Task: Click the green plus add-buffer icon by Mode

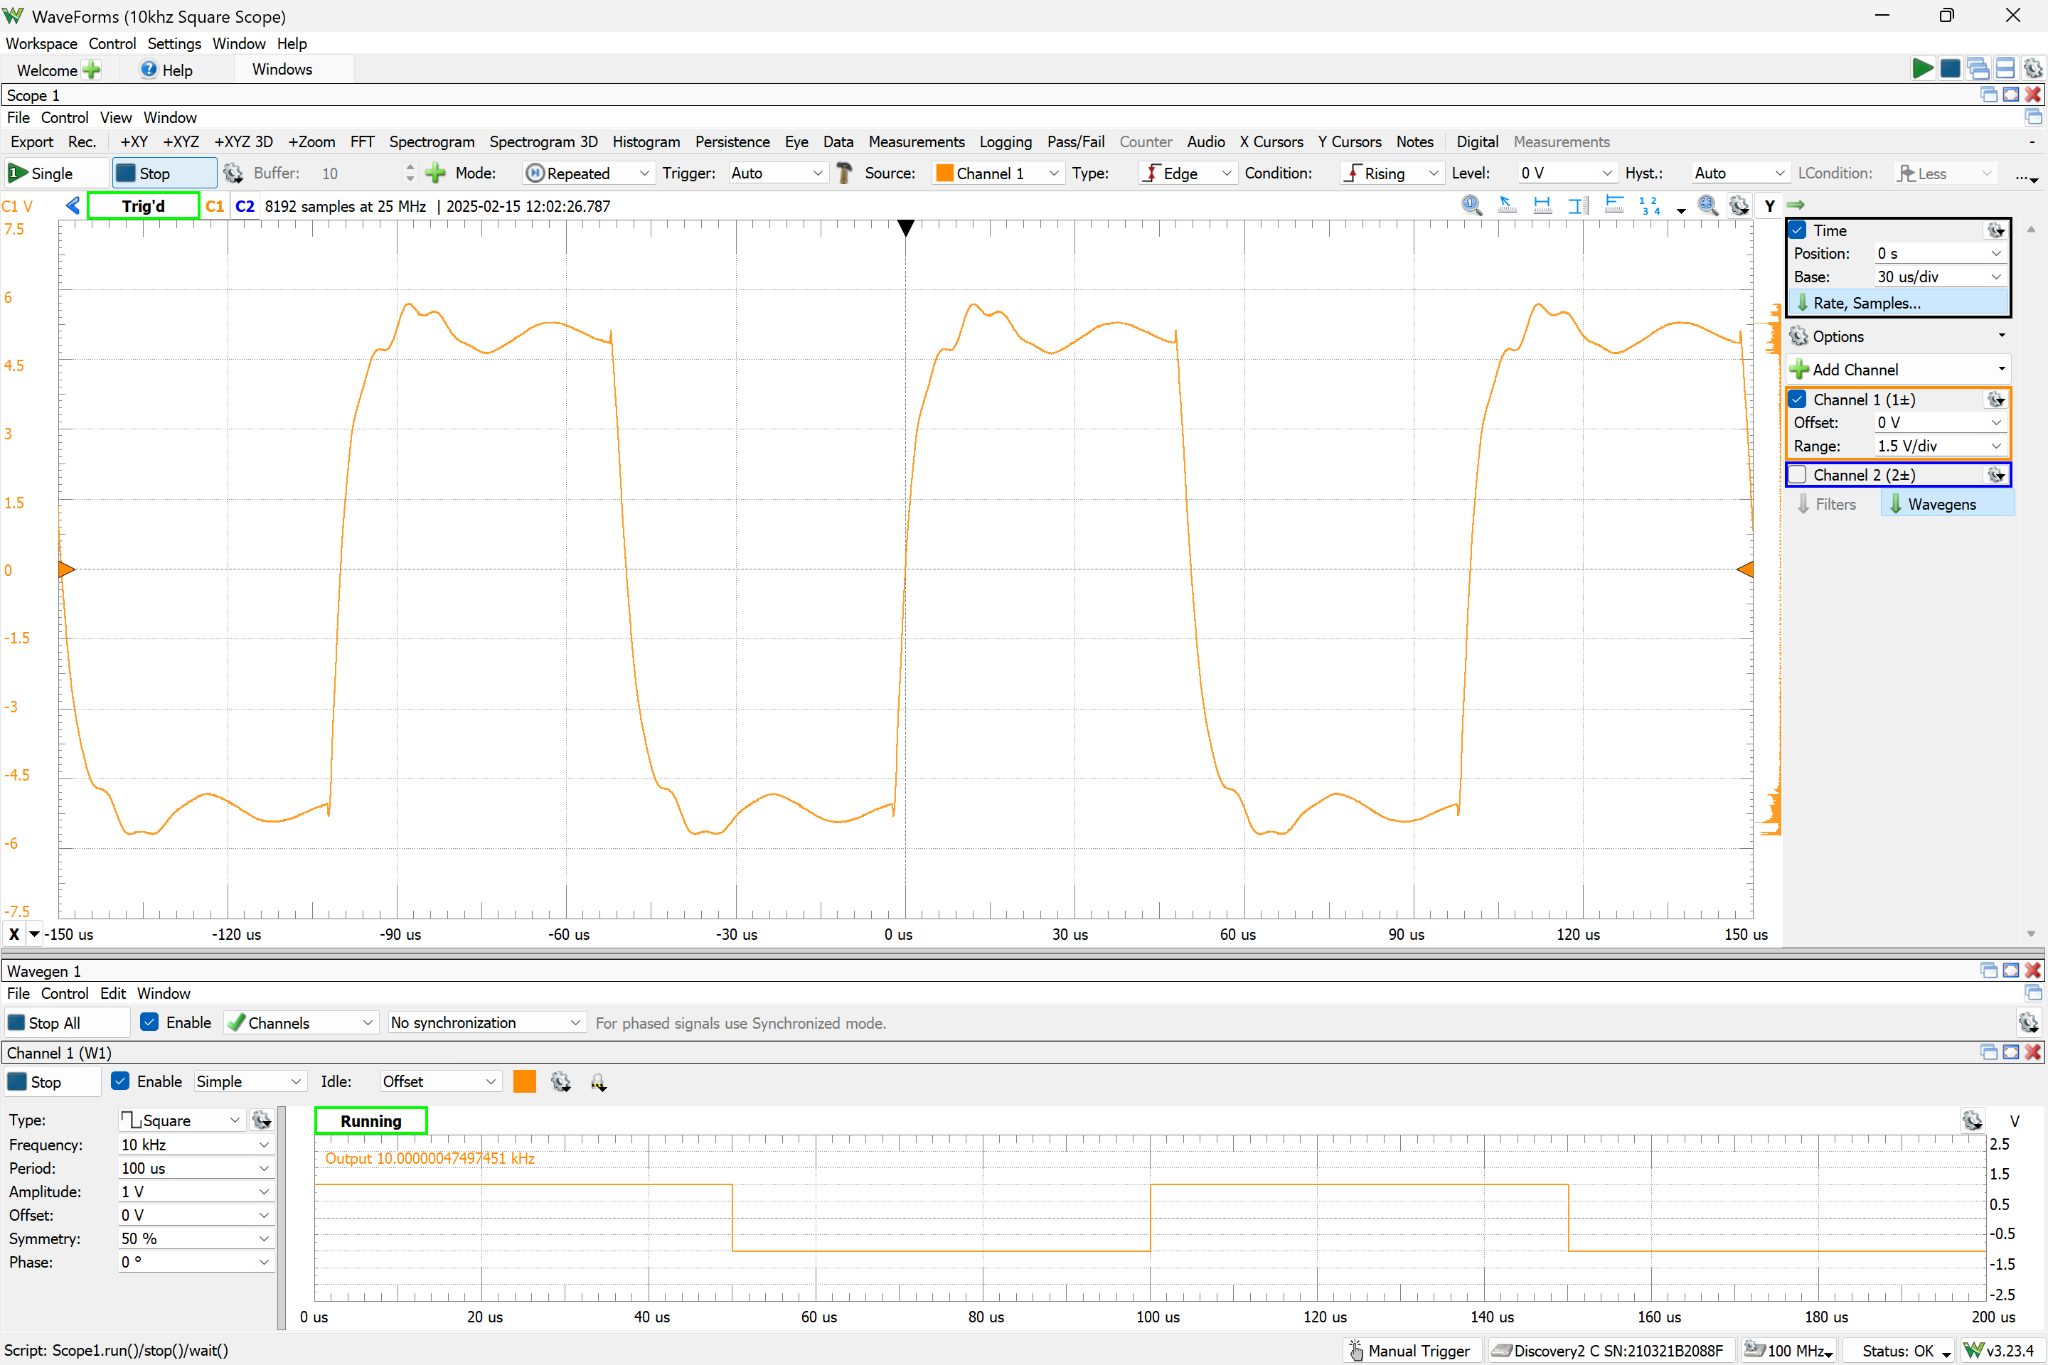Action: (435, 173)
